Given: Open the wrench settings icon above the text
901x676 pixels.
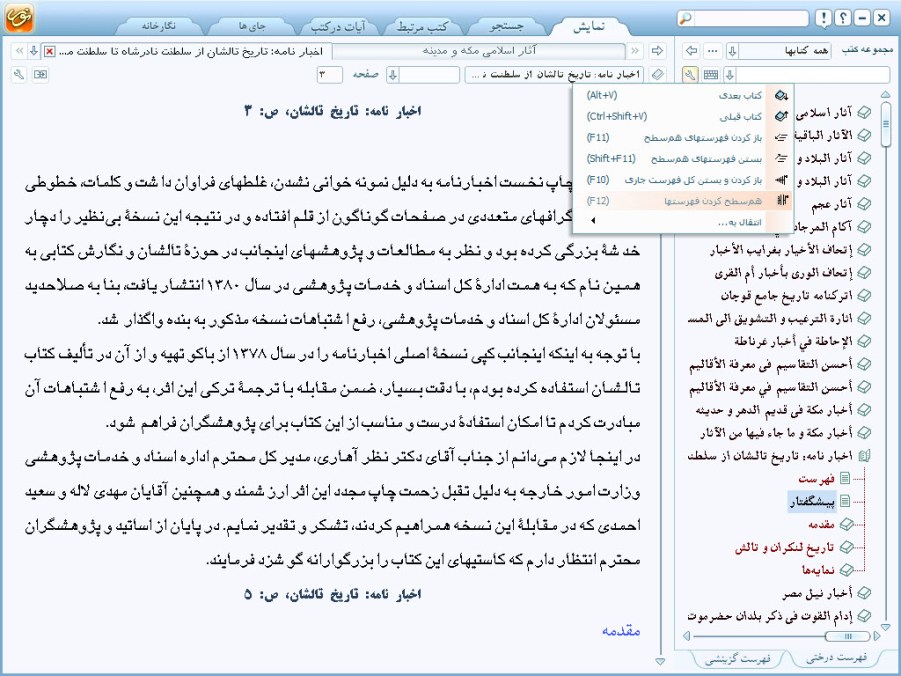Looking at the screenshot, I should (20, 75).
